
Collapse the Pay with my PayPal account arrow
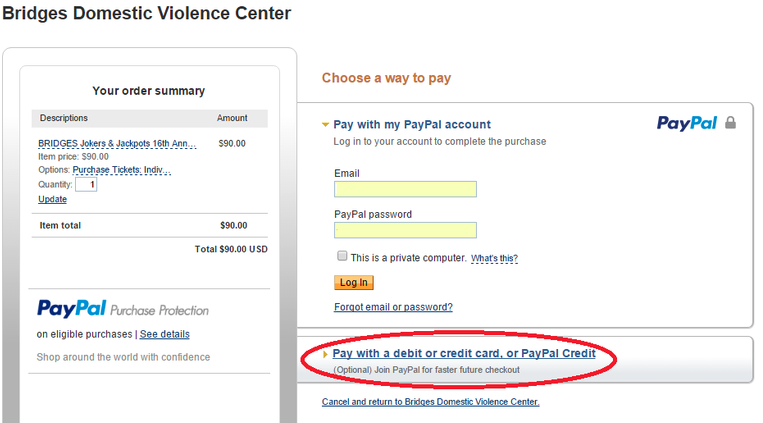(x=326, y=125)
